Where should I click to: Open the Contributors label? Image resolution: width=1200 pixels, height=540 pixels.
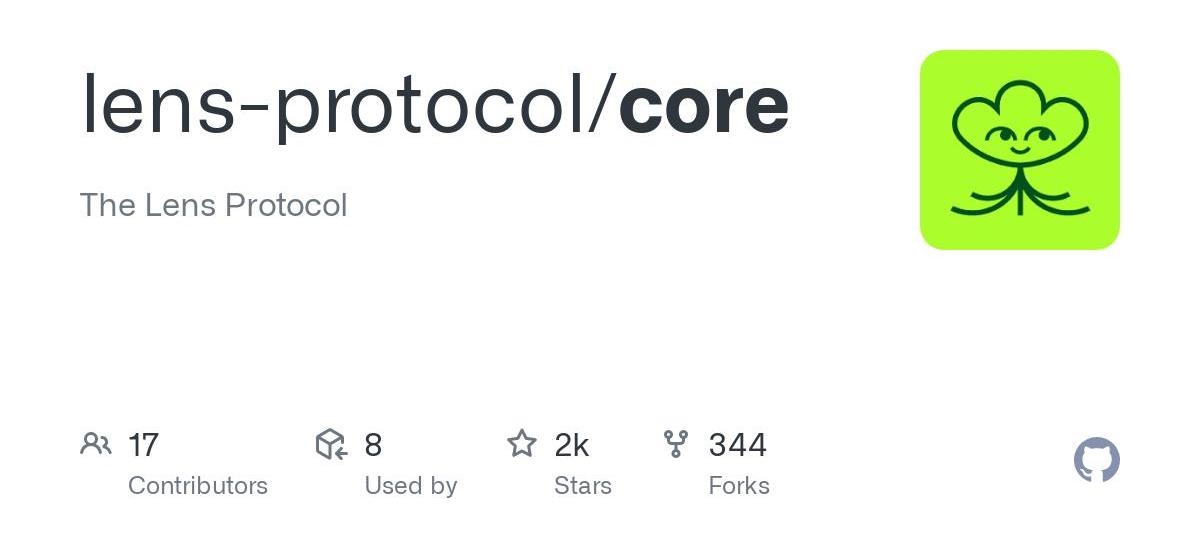(x=198, y=486)
